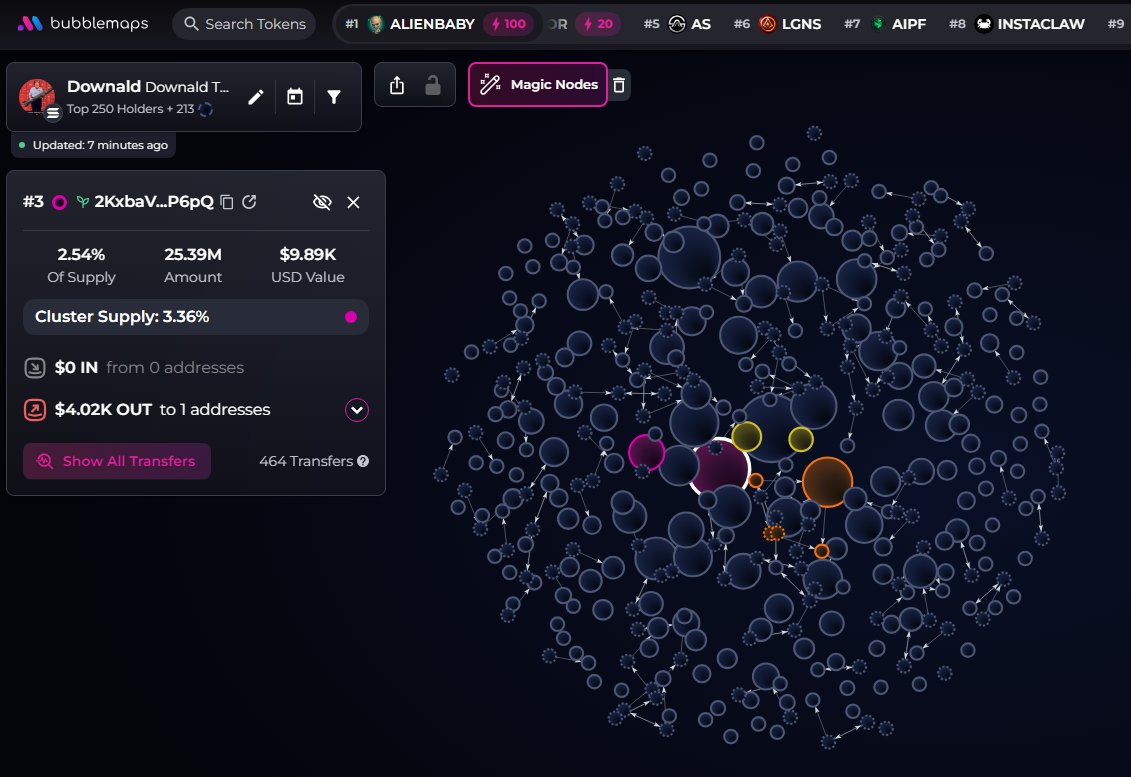Click the trash delete icon
Screen dimensions: 1131x777
619,85
